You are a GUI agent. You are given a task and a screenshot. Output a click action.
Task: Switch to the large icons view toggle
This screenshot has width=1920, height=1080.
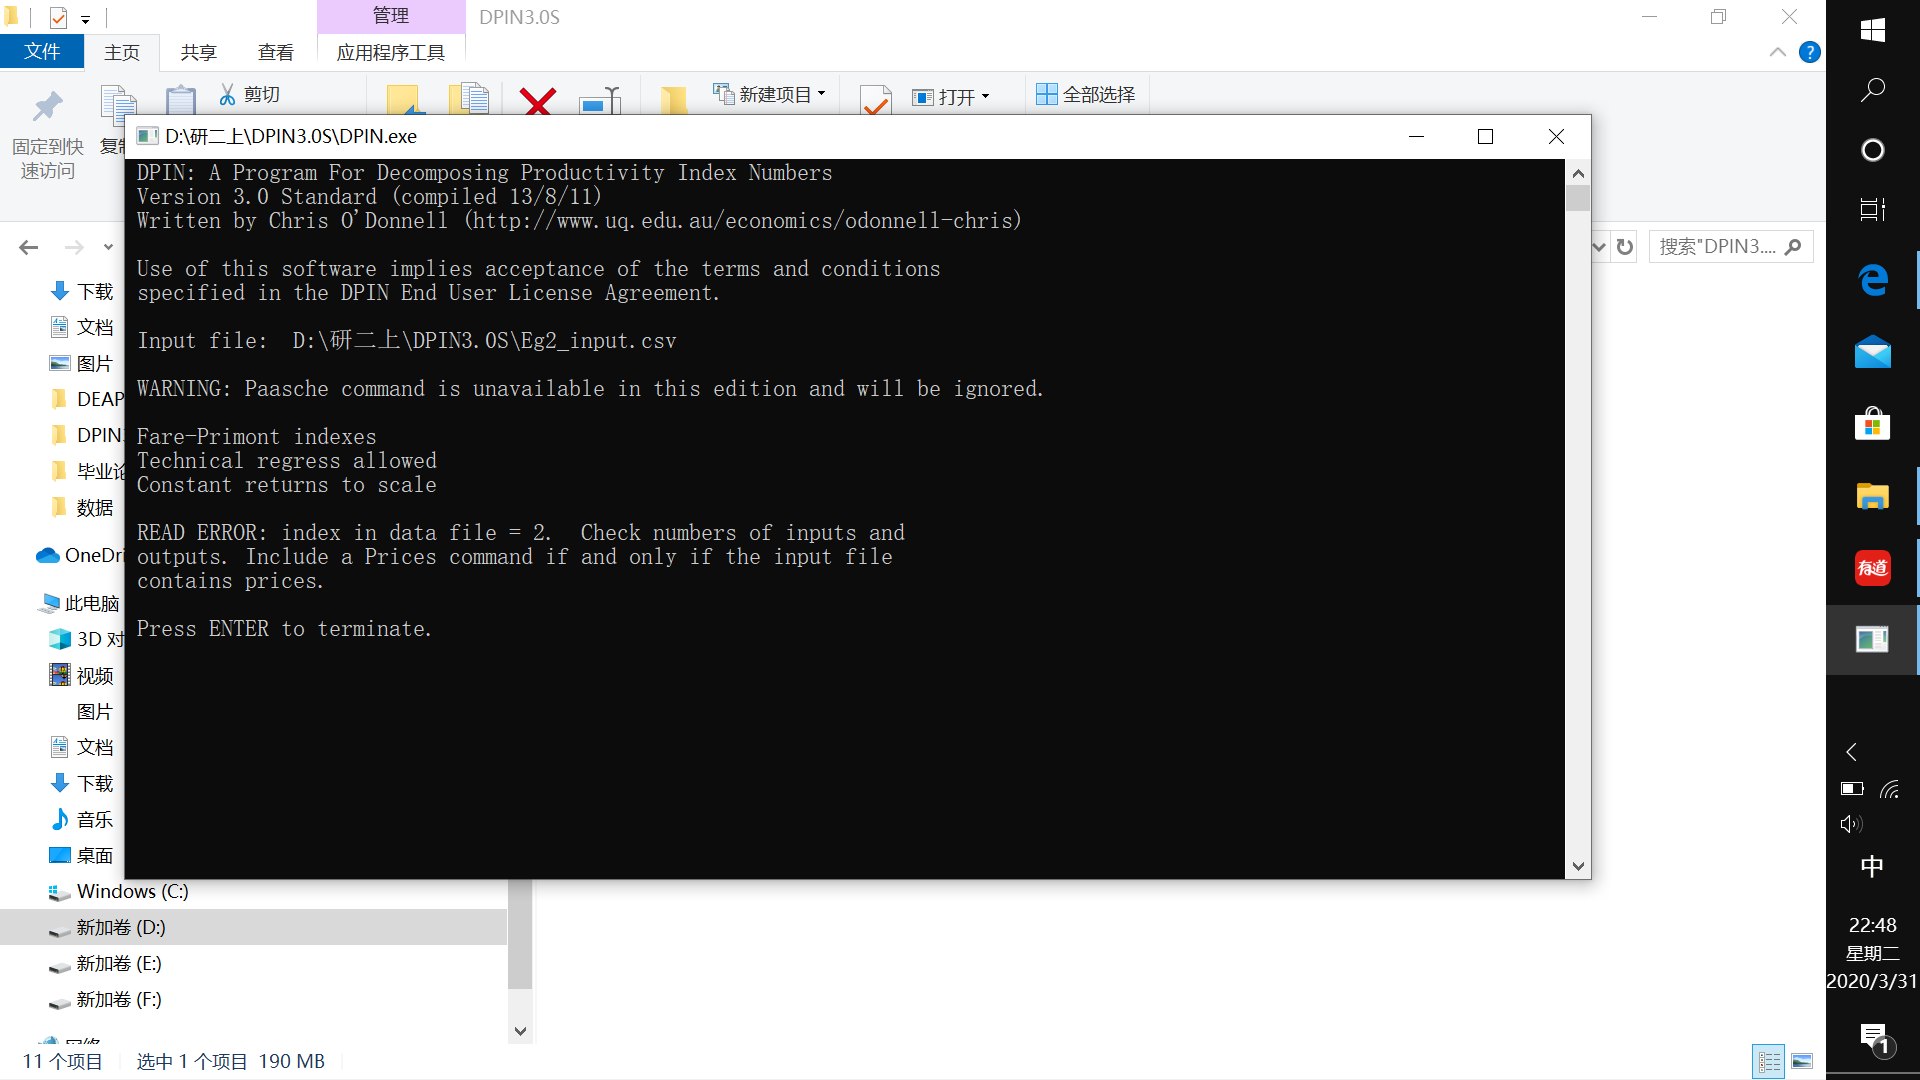click(1802, 1061)
